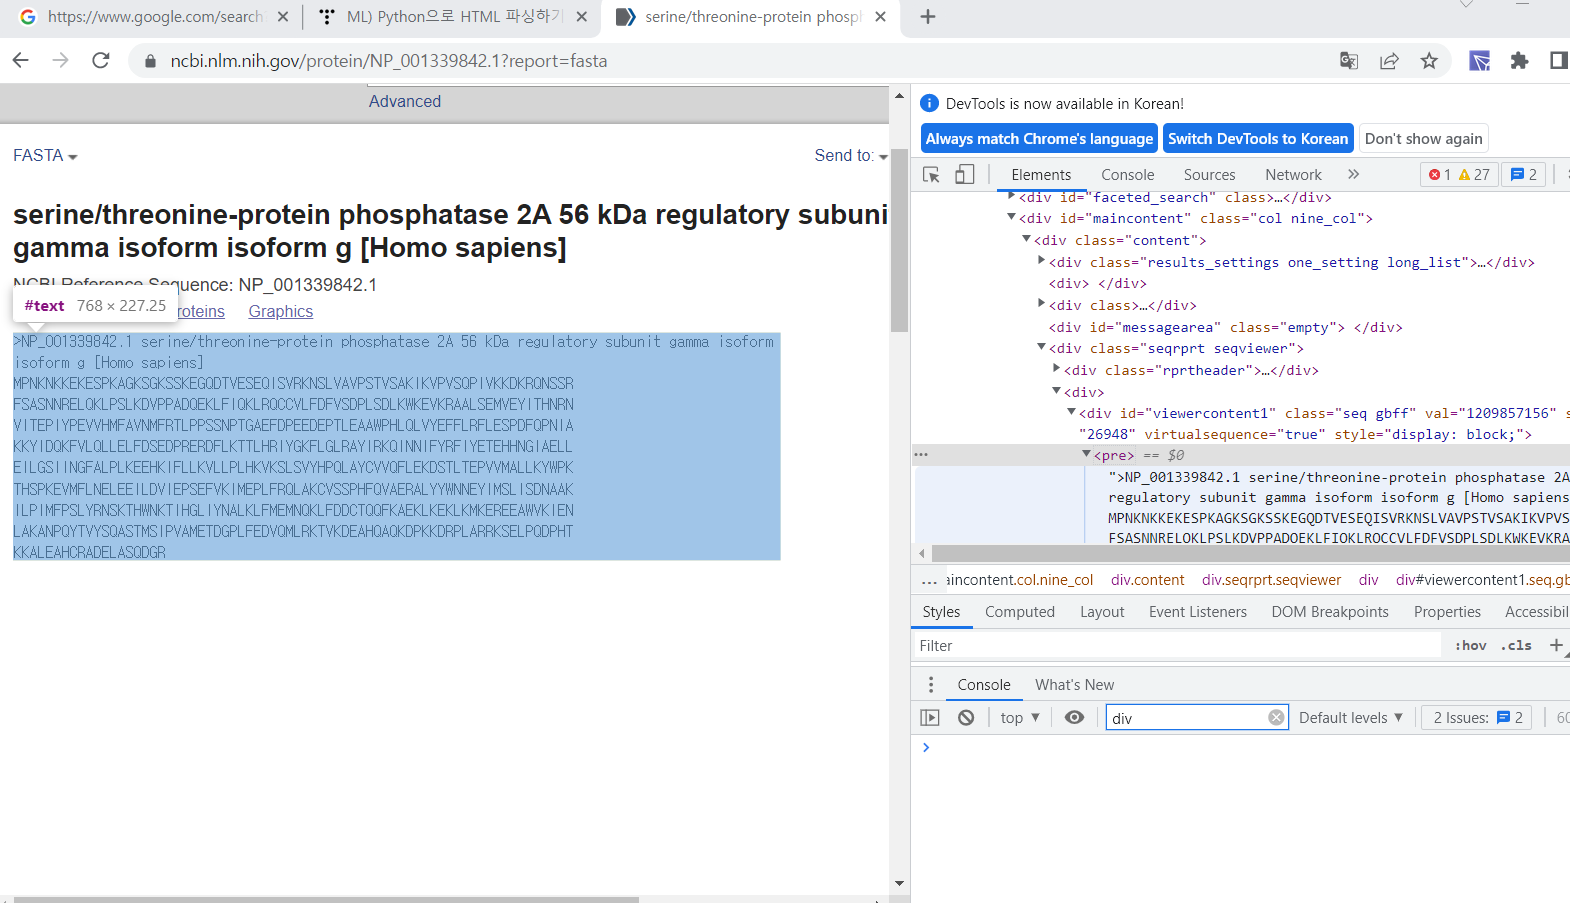Image resolution: width=1570 pixels, height=903 pixels.
Task: Reload the NCBI protein page
Action: [x=101, y=61]
